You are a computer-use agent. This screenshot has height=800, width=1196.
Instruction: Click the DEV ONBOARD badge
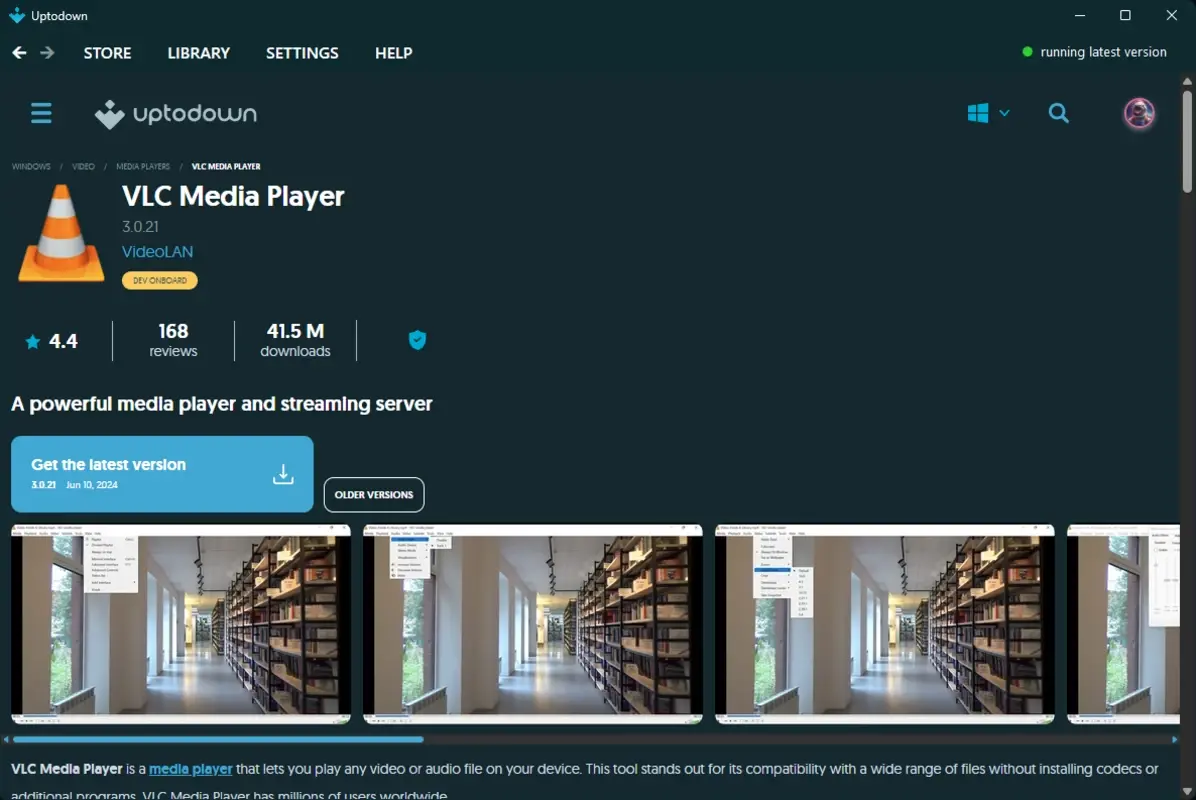(159, 280)
